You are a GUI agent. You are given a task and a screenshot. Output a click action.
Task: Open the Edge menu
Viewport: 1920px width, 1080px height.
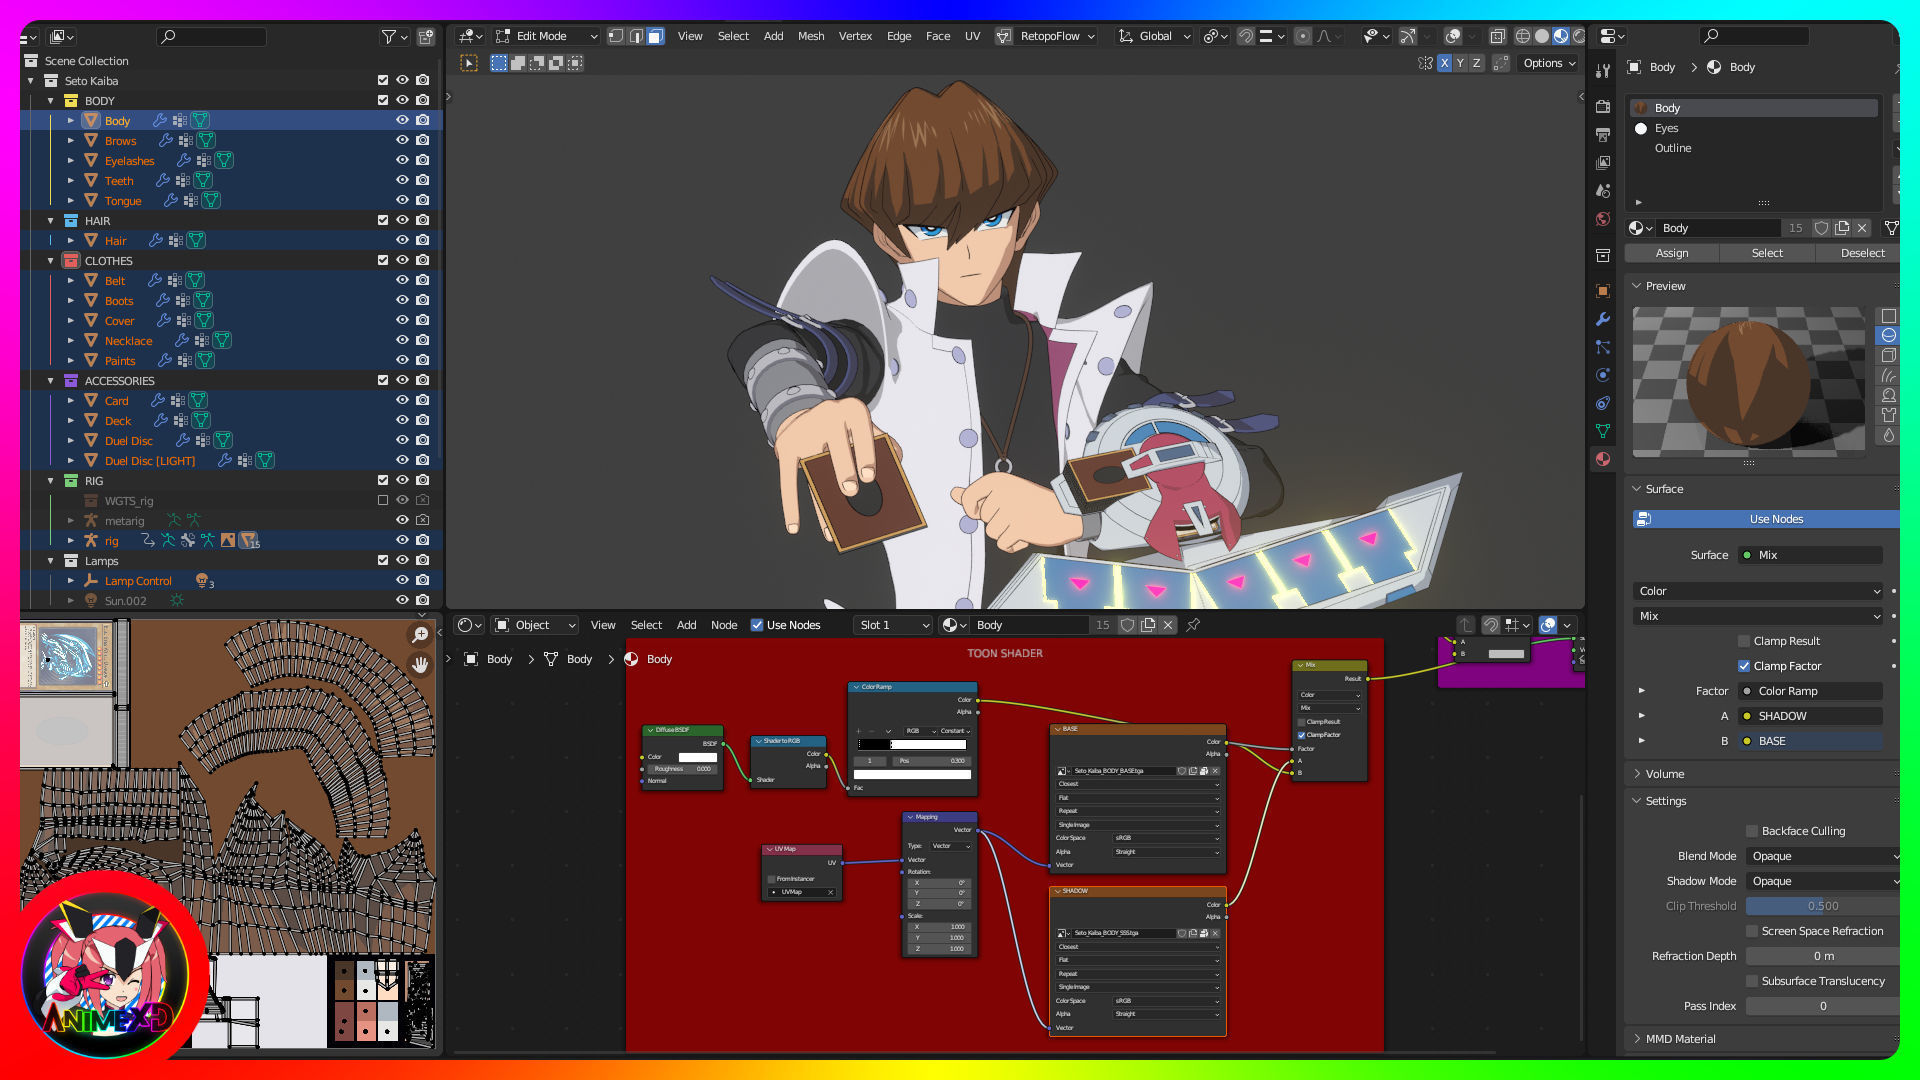(x=899, y=36)
